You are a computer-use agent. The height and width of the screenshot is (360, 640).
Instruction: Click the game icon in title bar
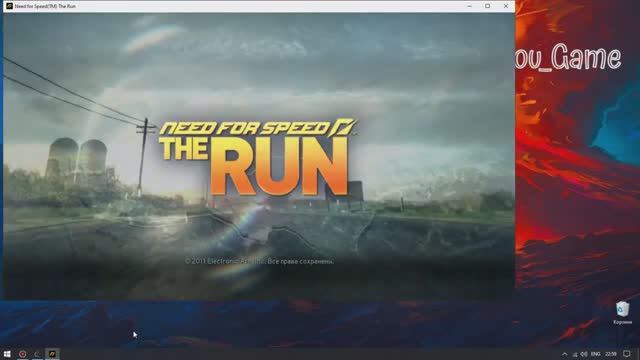click(9, 6)
